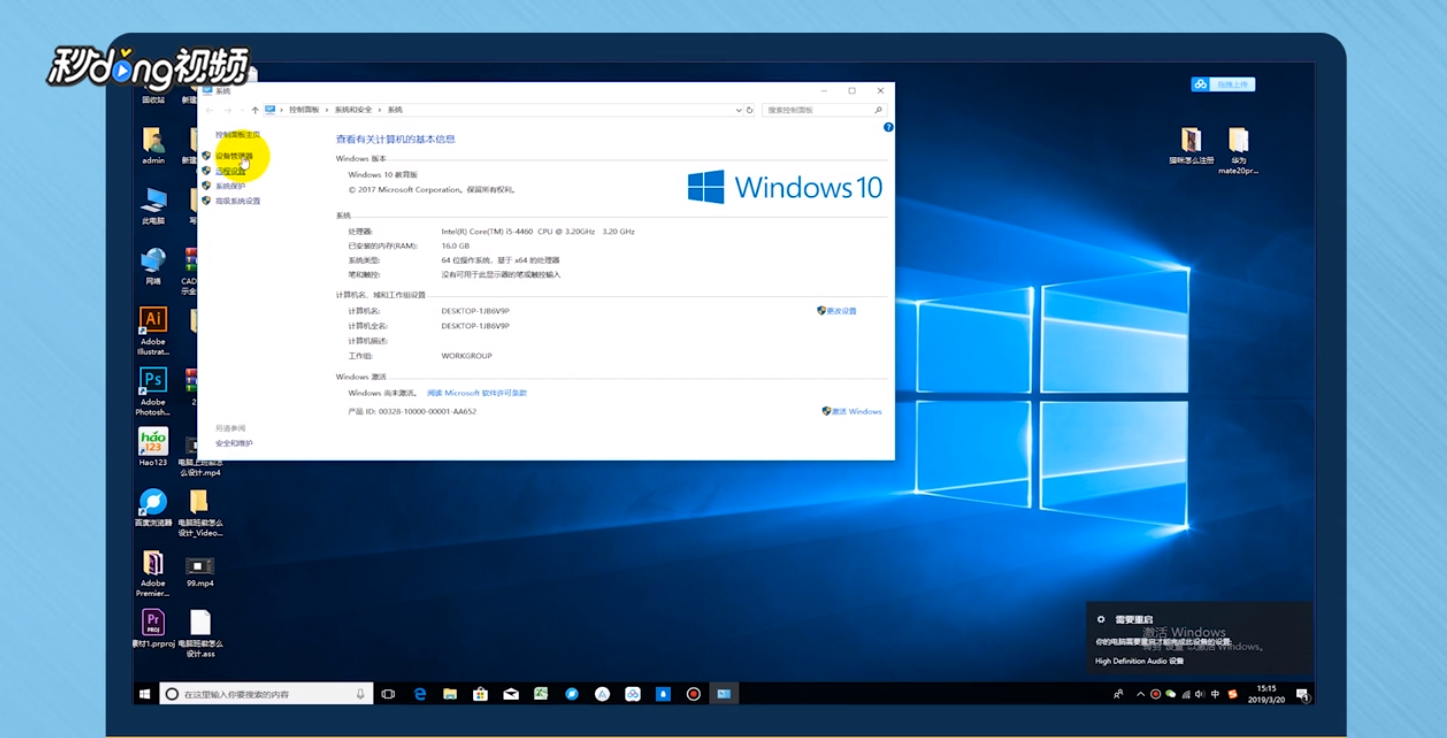Click 激活 Windows activation link
Image resolution: width=1447 pixels, height=738 pixels.
coord(857,411)
